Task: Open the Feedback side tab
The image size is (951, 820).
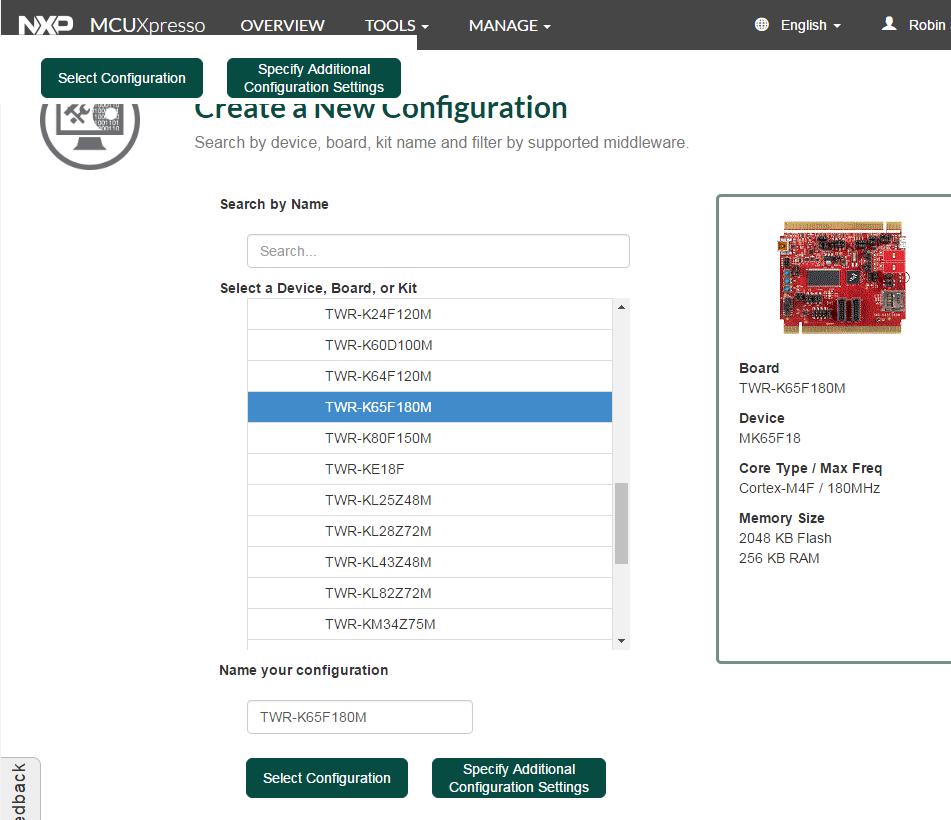Action: (20, 789)
